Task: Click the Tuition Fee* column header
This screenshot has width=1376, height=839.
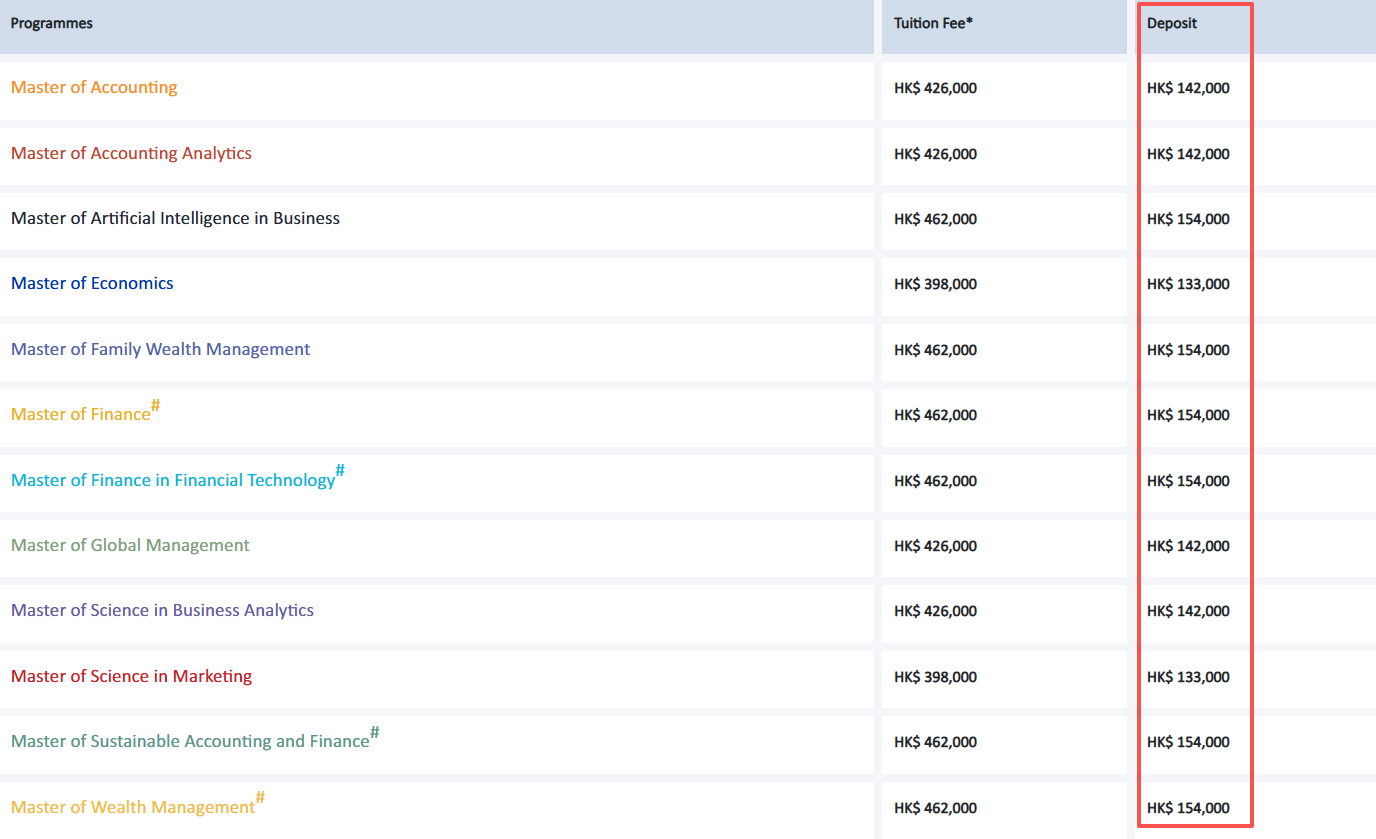Action: pyautogui.click(x=933, y=24)
